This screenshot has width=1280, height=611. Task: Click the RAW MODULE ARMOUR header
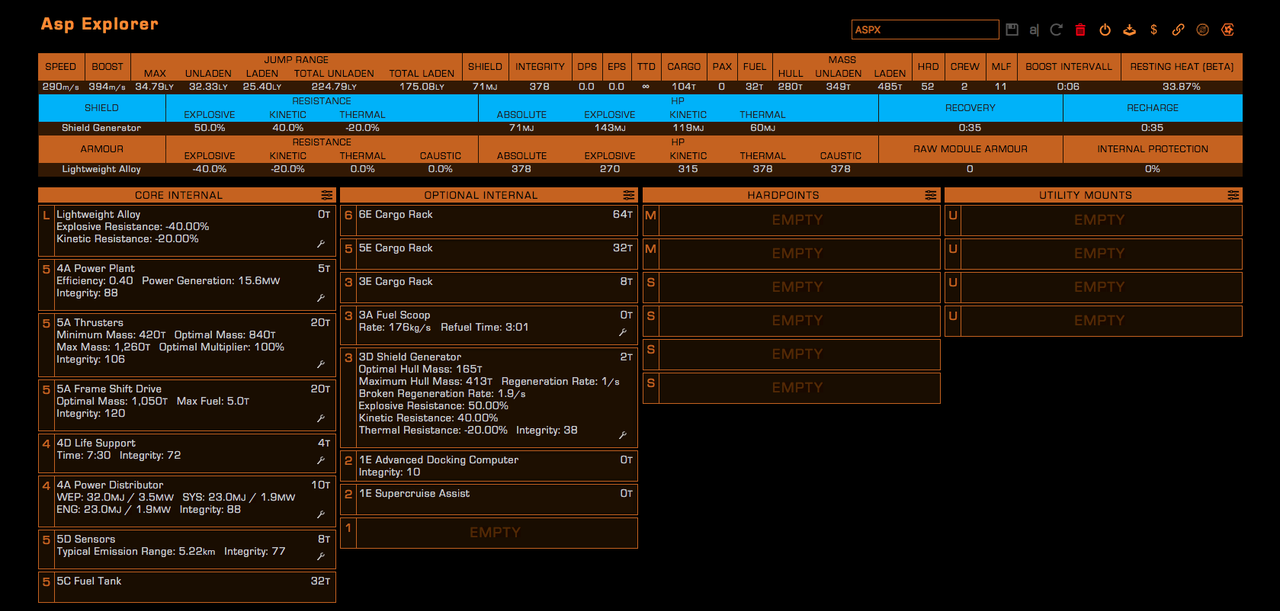tap(970, 149)
